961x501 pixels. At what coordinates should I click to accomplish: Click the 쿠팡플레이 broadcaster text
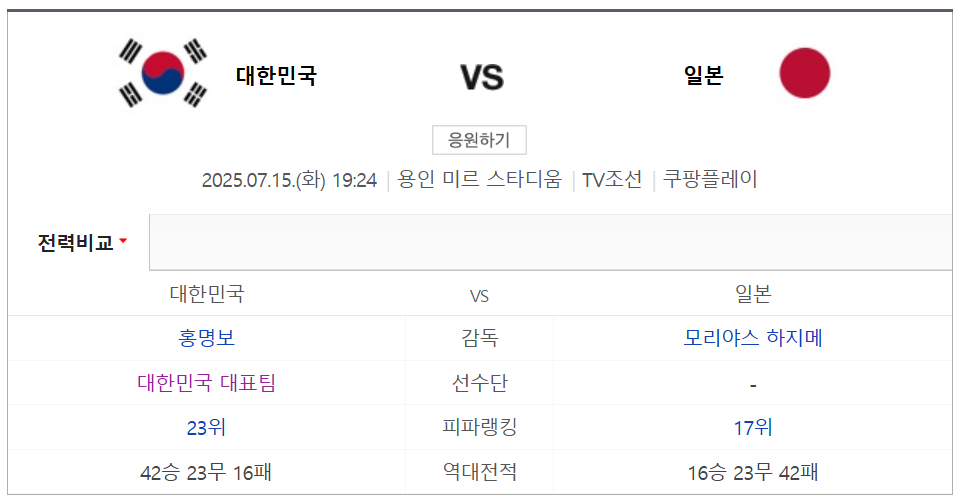[710, 179]
